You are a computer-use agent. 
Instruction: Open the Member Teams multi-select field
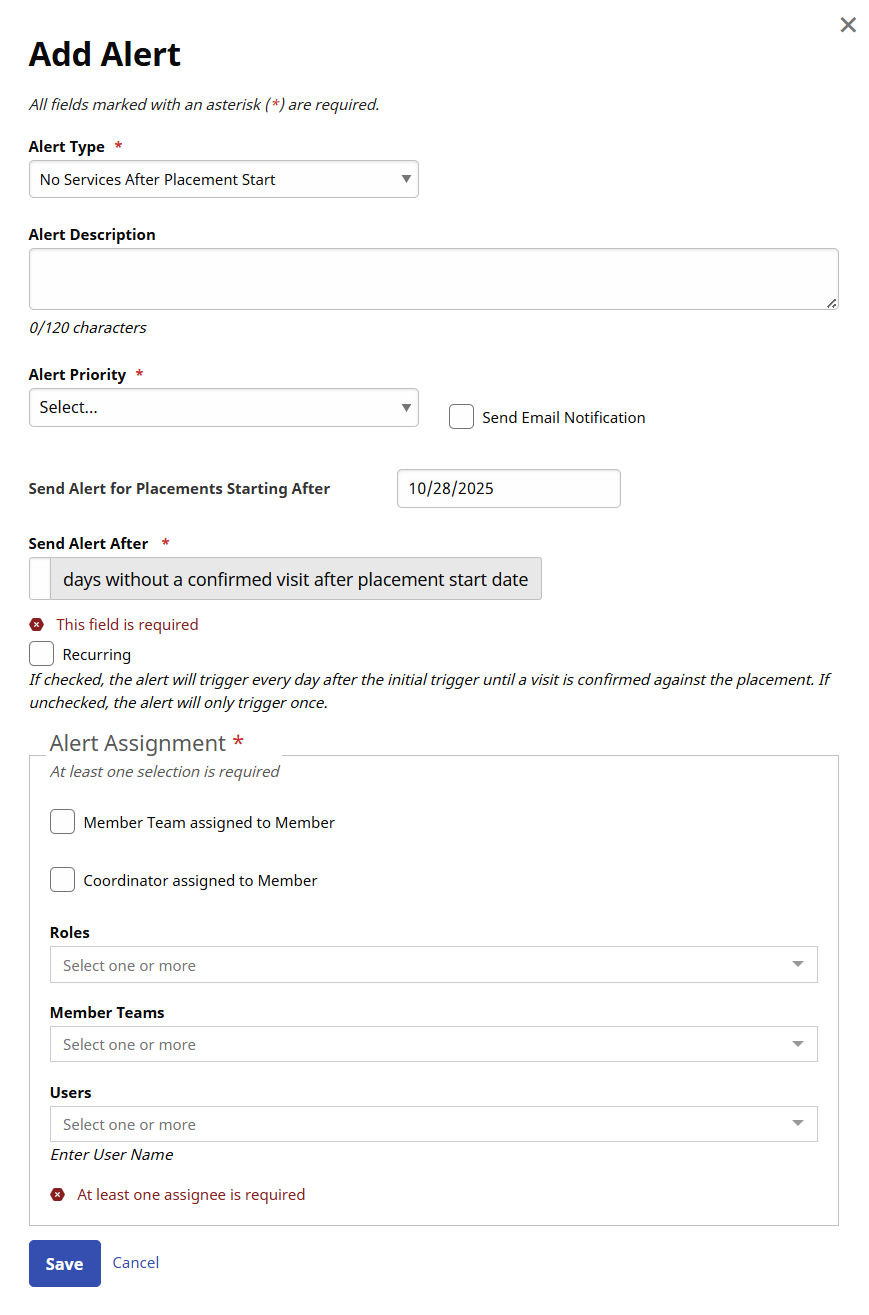(420, 1045)
